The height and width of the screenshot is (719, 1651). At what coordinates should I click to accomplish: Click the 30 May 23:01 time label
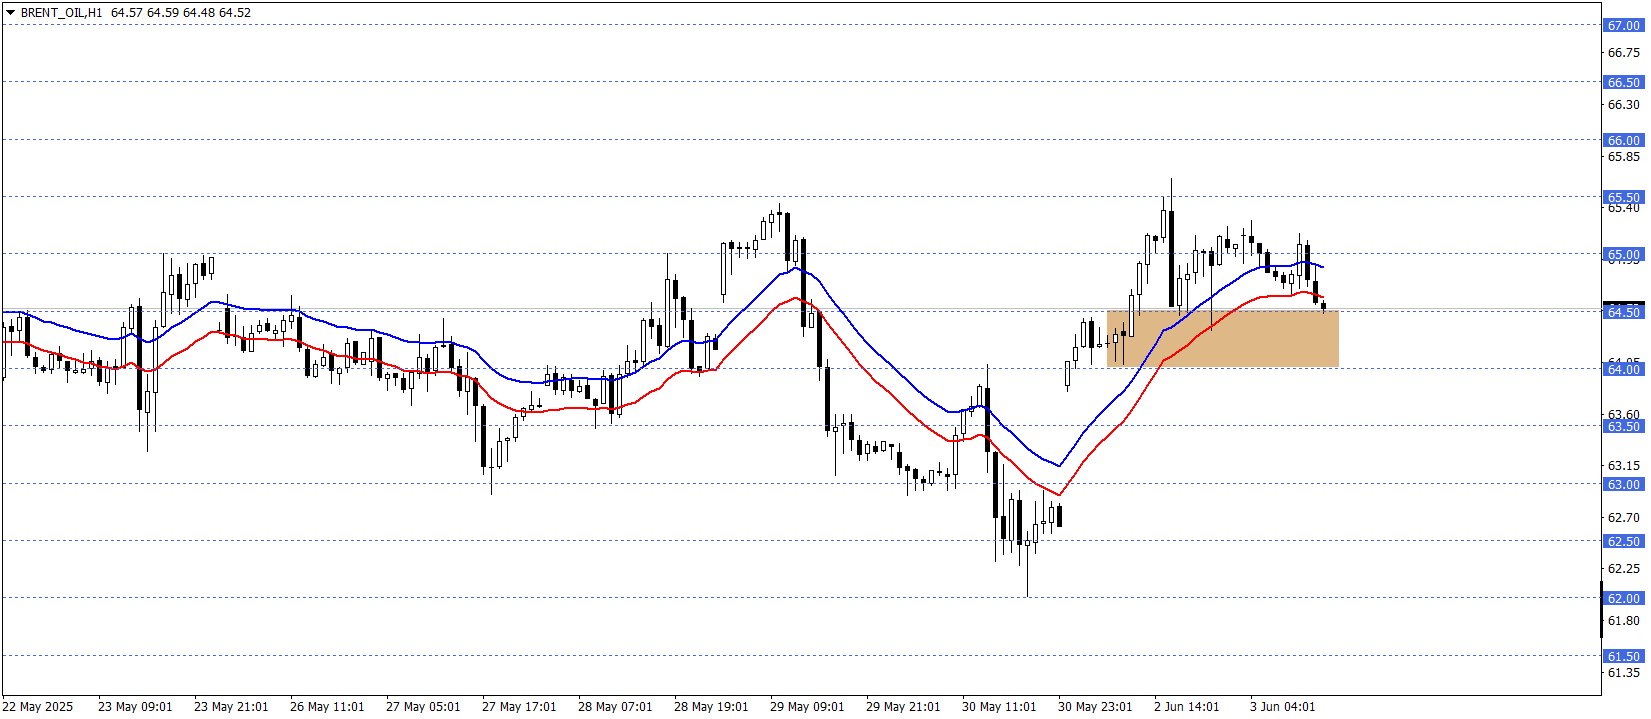[1095, 707]
